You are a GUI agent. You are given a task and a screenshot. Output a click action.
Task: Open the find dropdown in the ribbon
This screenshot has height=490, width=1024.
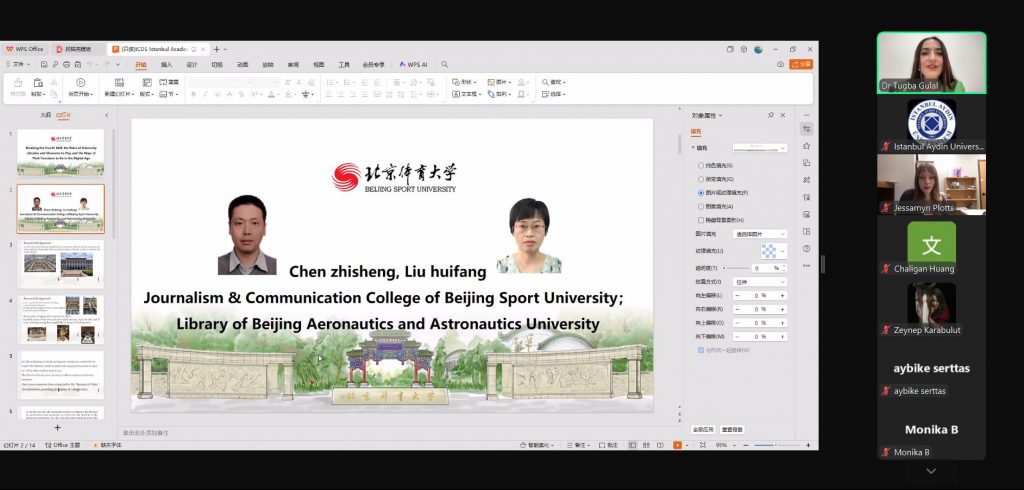(x=553, y=82)
